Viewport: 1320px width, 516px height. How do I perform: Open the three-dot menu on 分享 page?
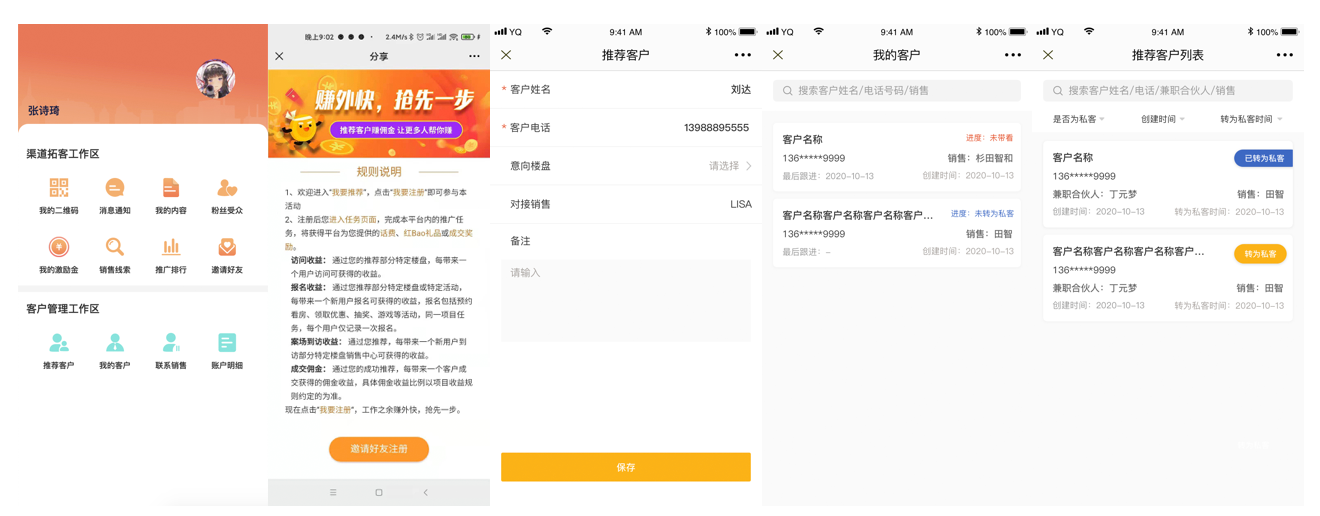(474, 56)
